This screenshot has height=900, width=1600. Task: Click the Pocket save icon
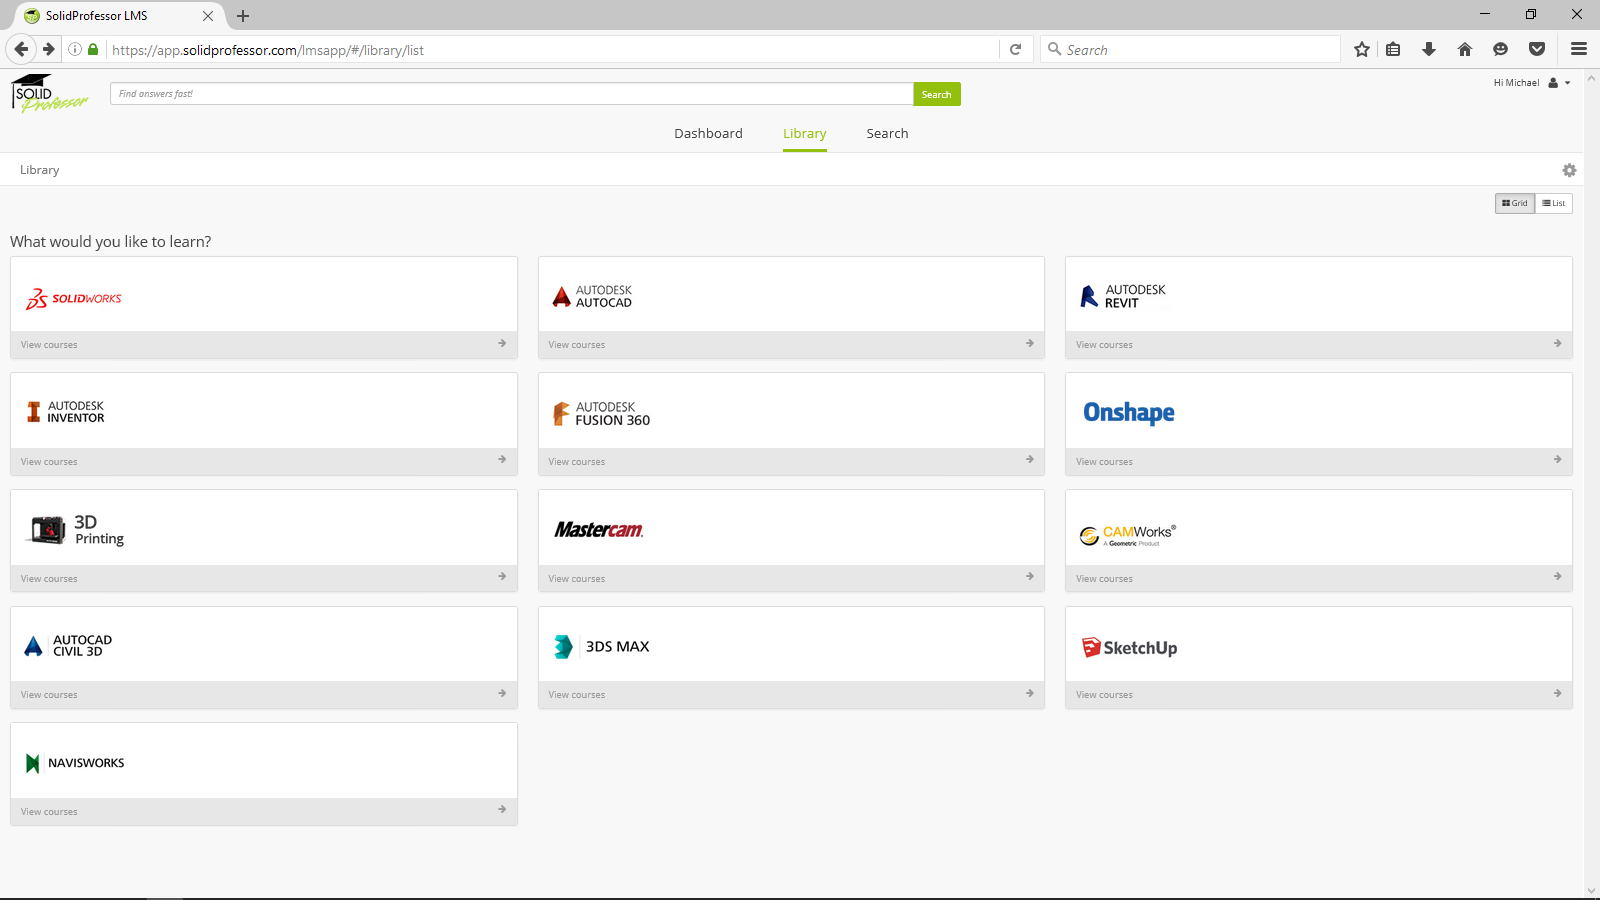click(x=1537, y=49)
